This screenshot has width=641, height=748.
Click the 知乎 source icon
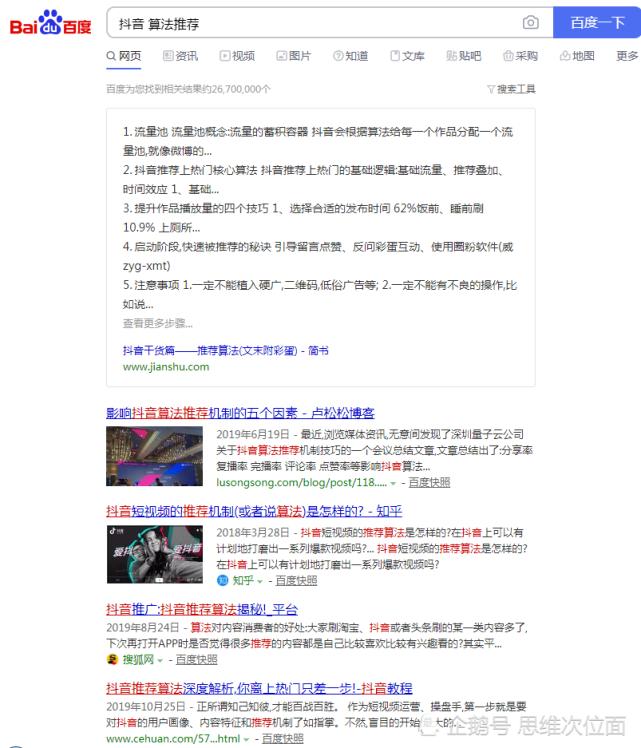click(223, 581)
